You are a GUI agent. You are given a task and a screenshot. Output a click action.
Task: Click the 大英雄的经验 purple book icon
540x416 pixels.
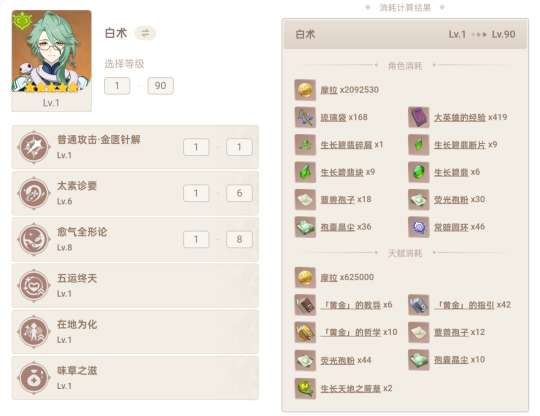tap(418, 117)
